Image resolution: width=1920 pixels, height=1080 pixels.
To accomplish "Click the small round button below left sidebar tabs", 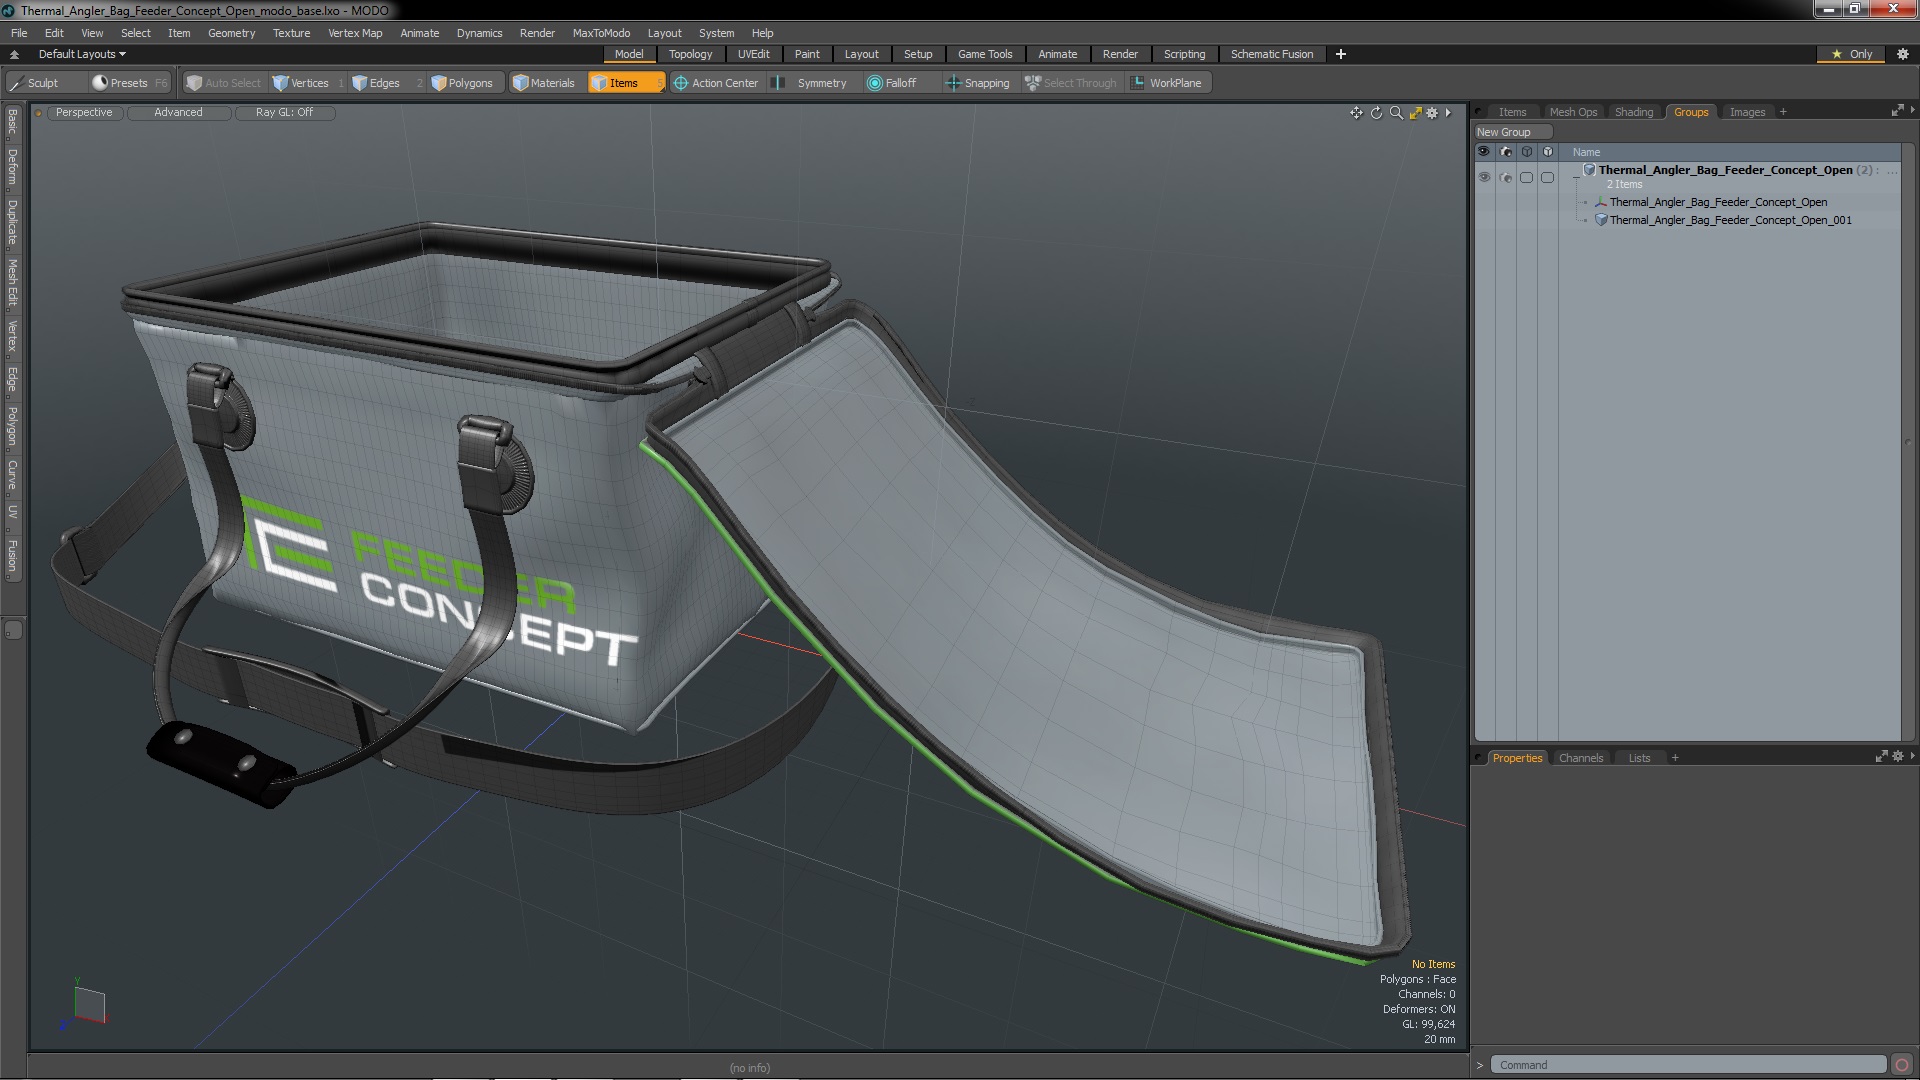I will point(13,630).
